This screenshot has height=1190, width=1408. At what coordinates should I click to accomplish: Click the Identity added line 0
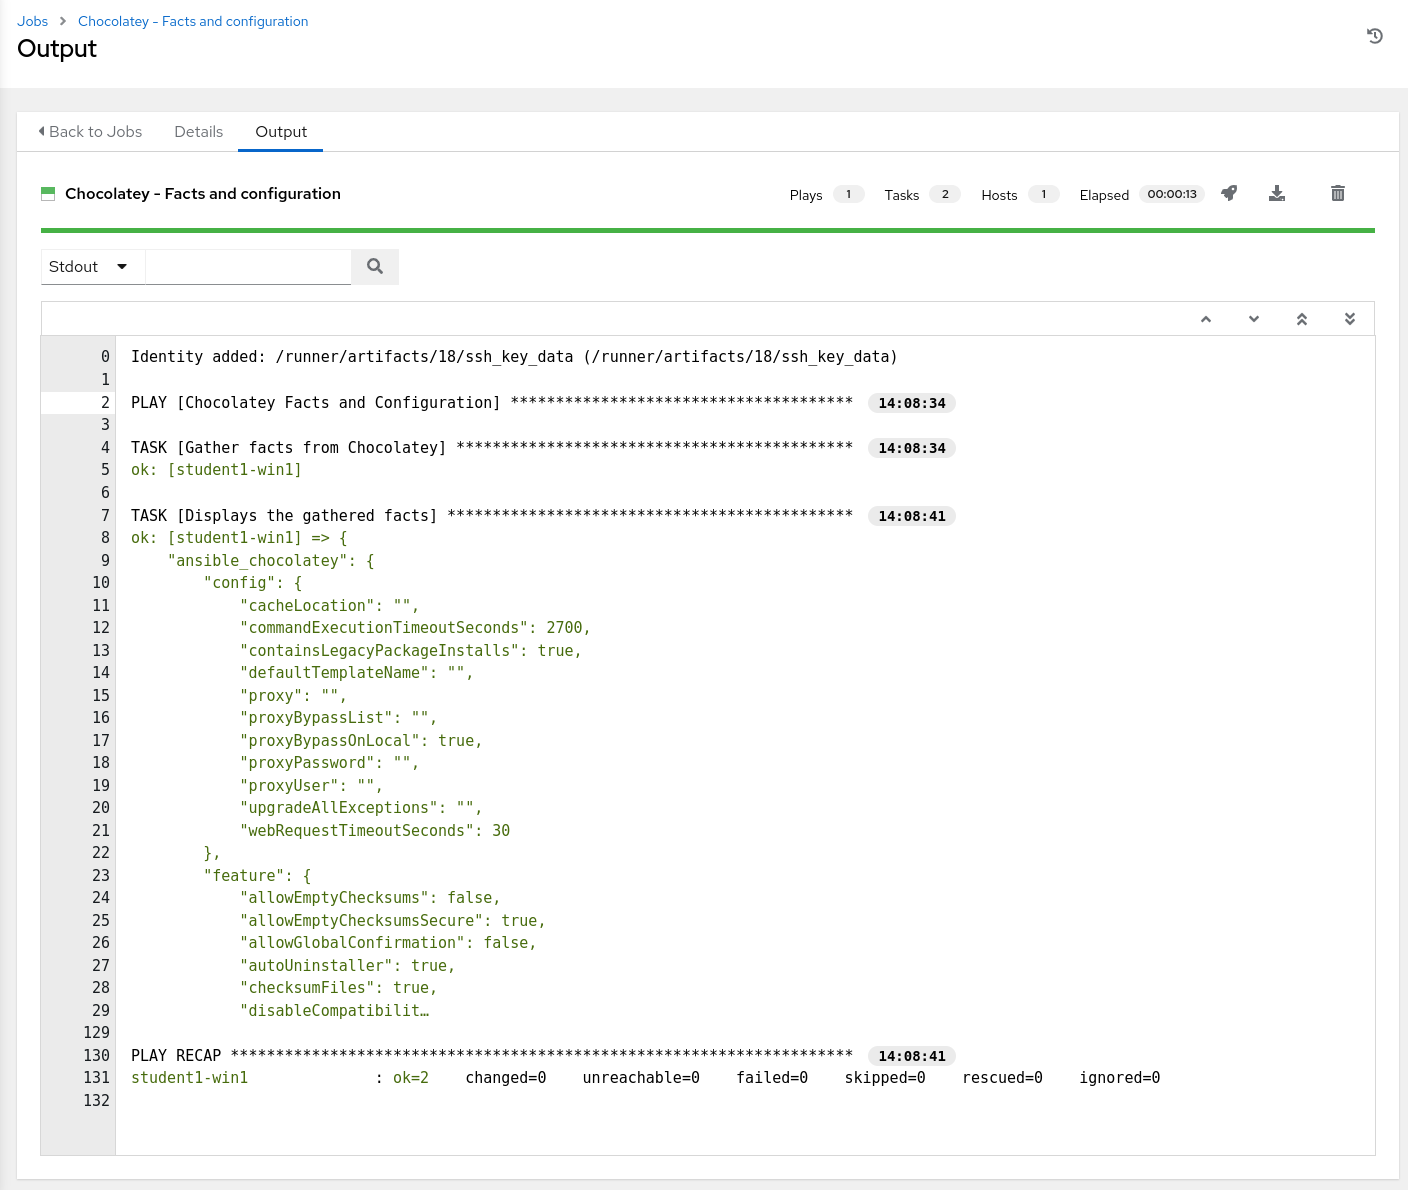(x=514, y=356)
